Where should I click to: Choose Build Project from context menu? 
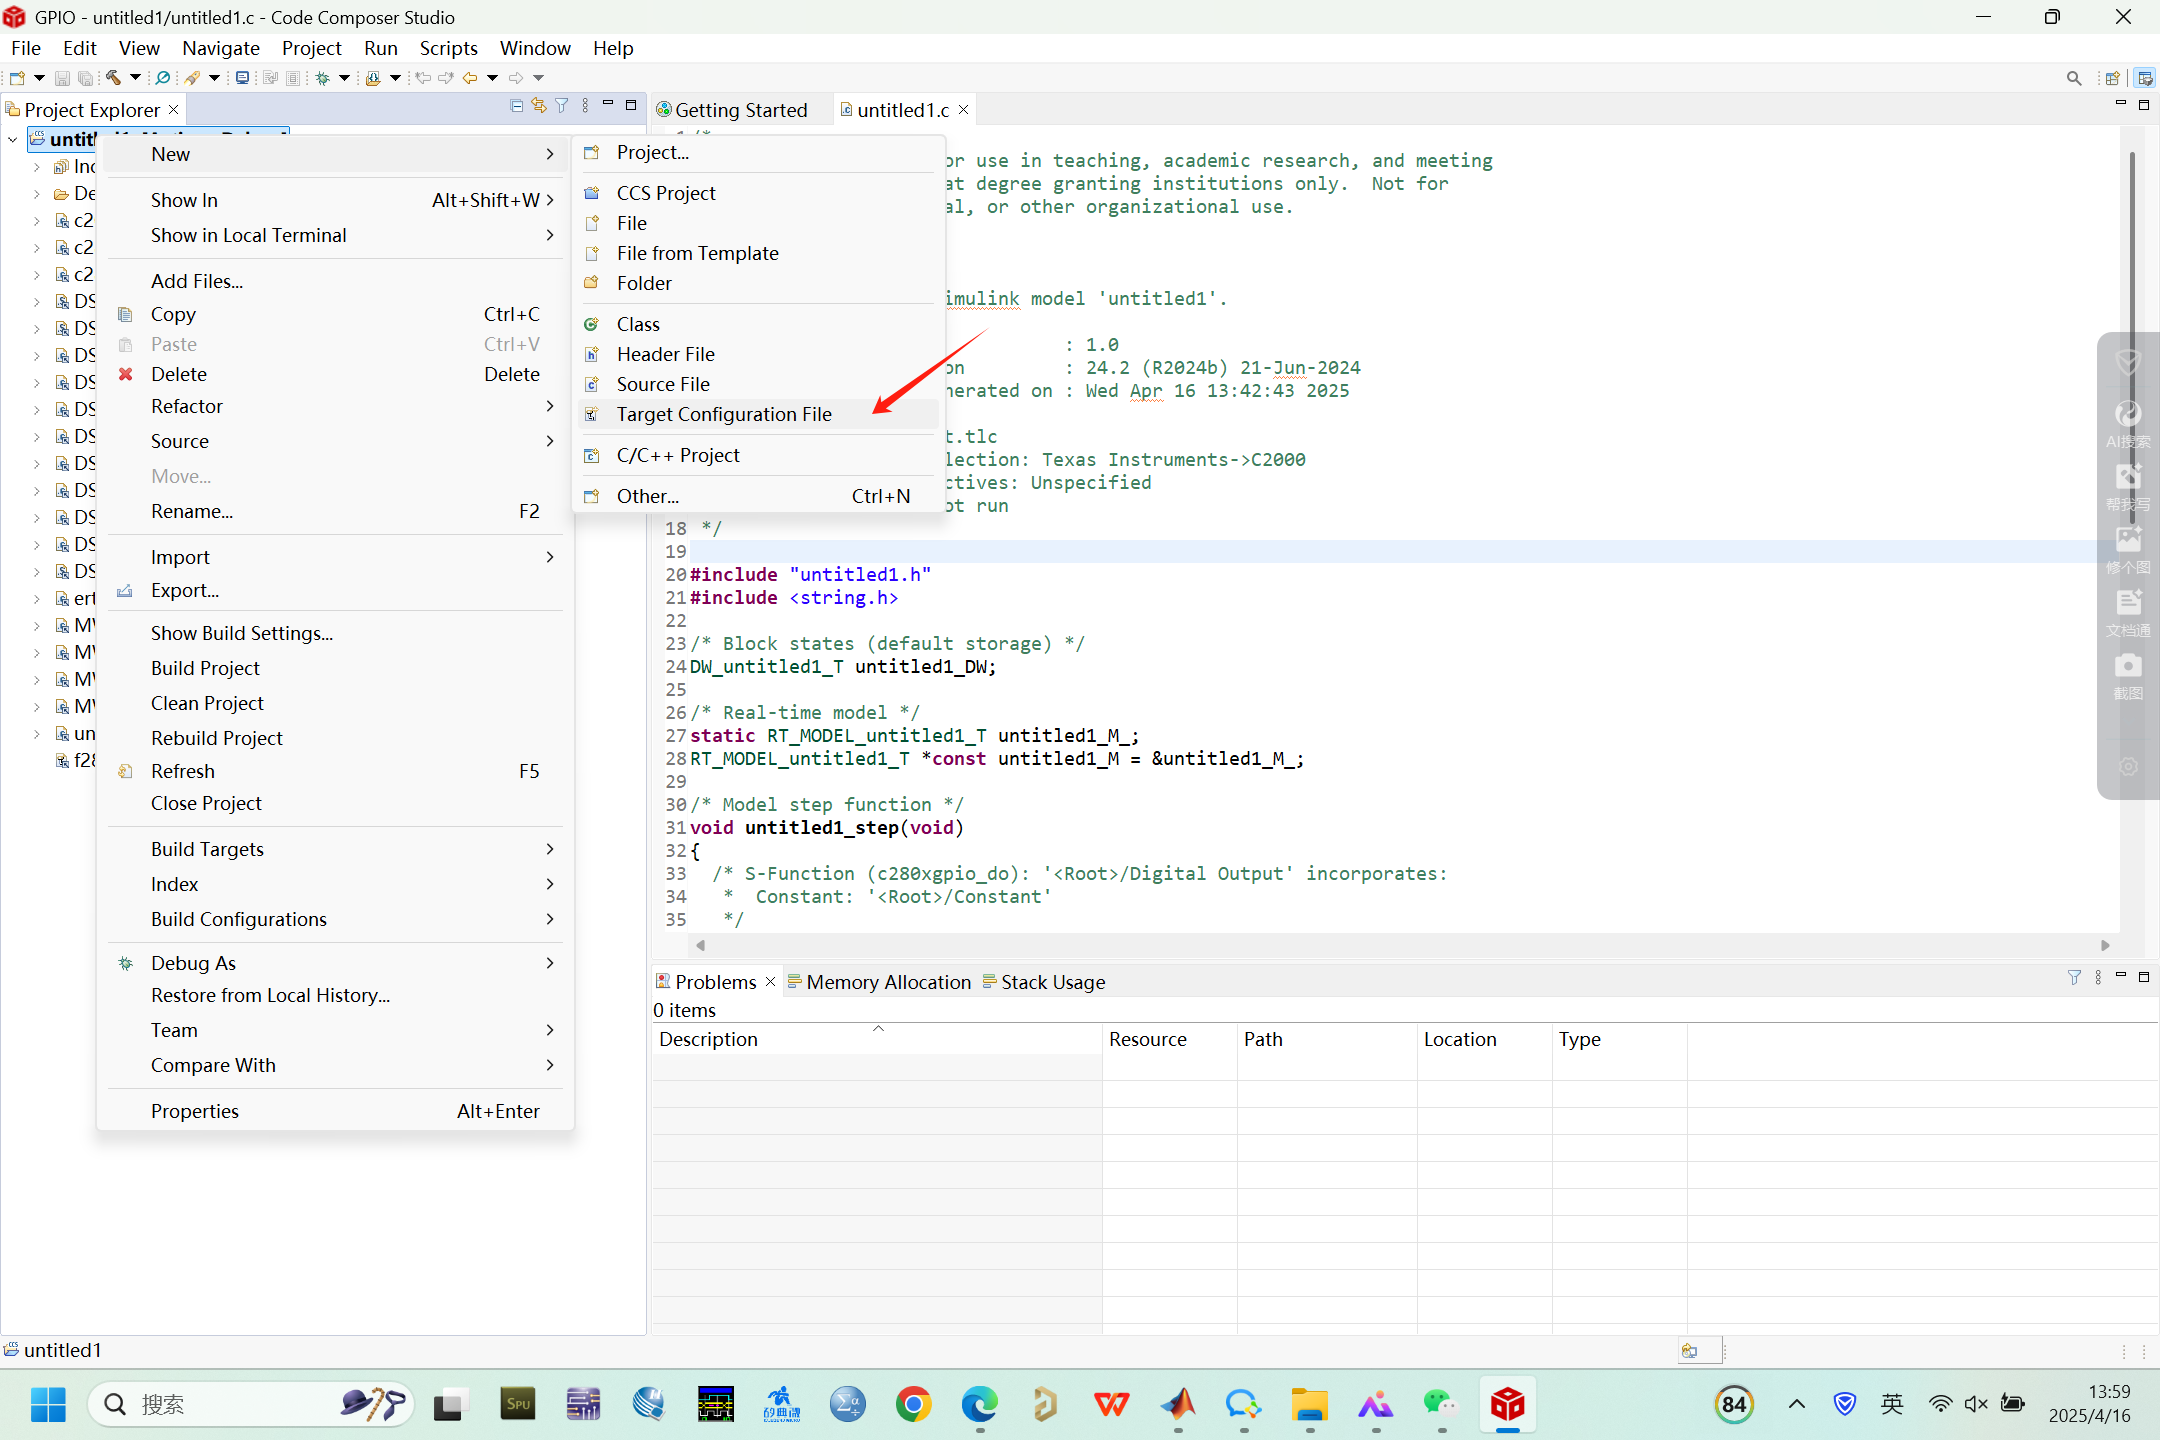coord(205,668)
